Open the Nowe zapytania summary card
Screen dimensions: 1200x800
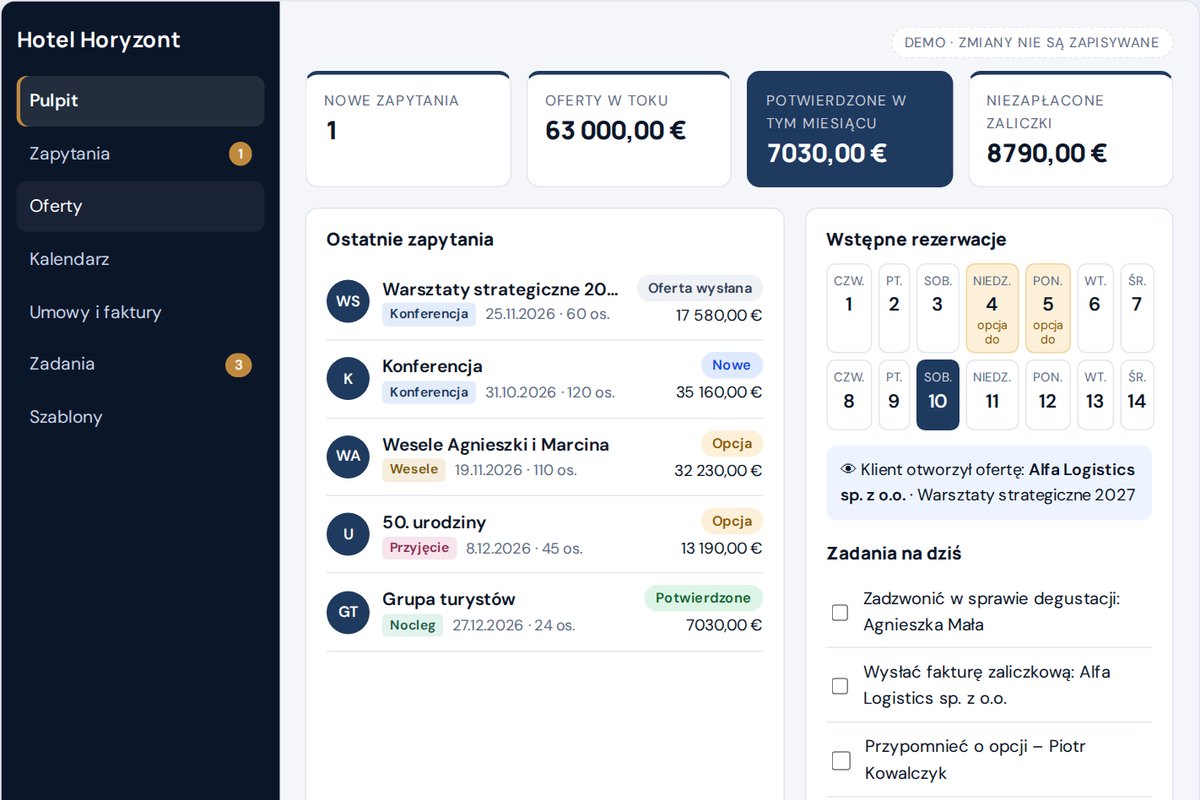click(x=408, y=129)
